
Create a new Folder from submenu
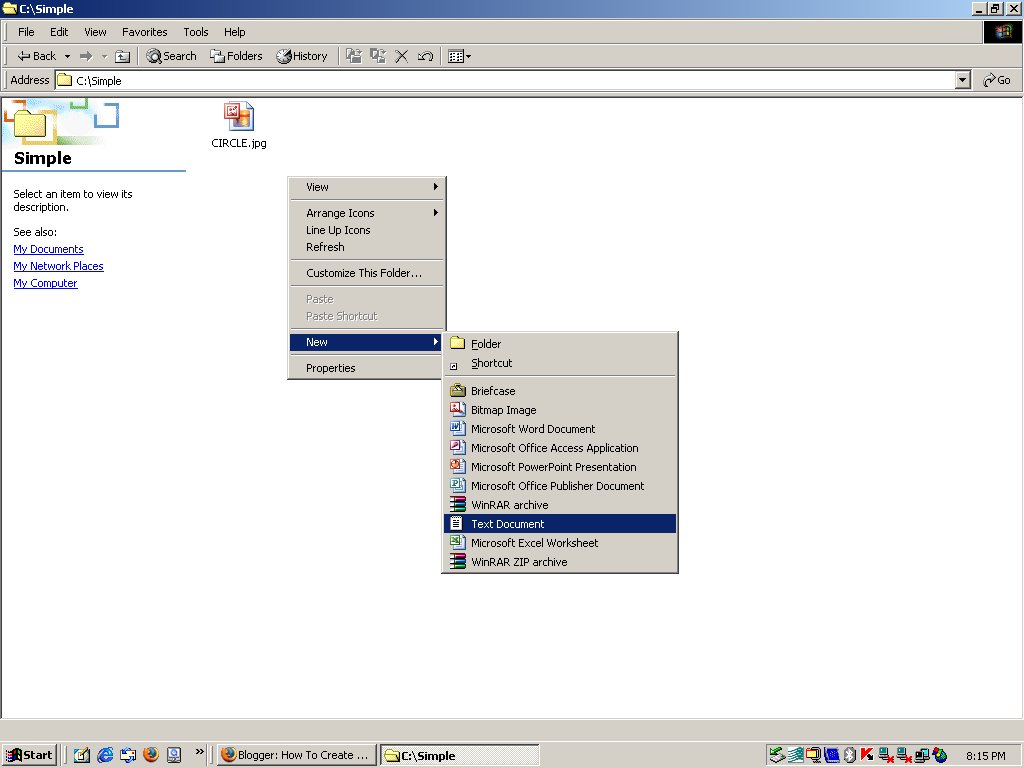pyautogui.click(x=560, y=344)
